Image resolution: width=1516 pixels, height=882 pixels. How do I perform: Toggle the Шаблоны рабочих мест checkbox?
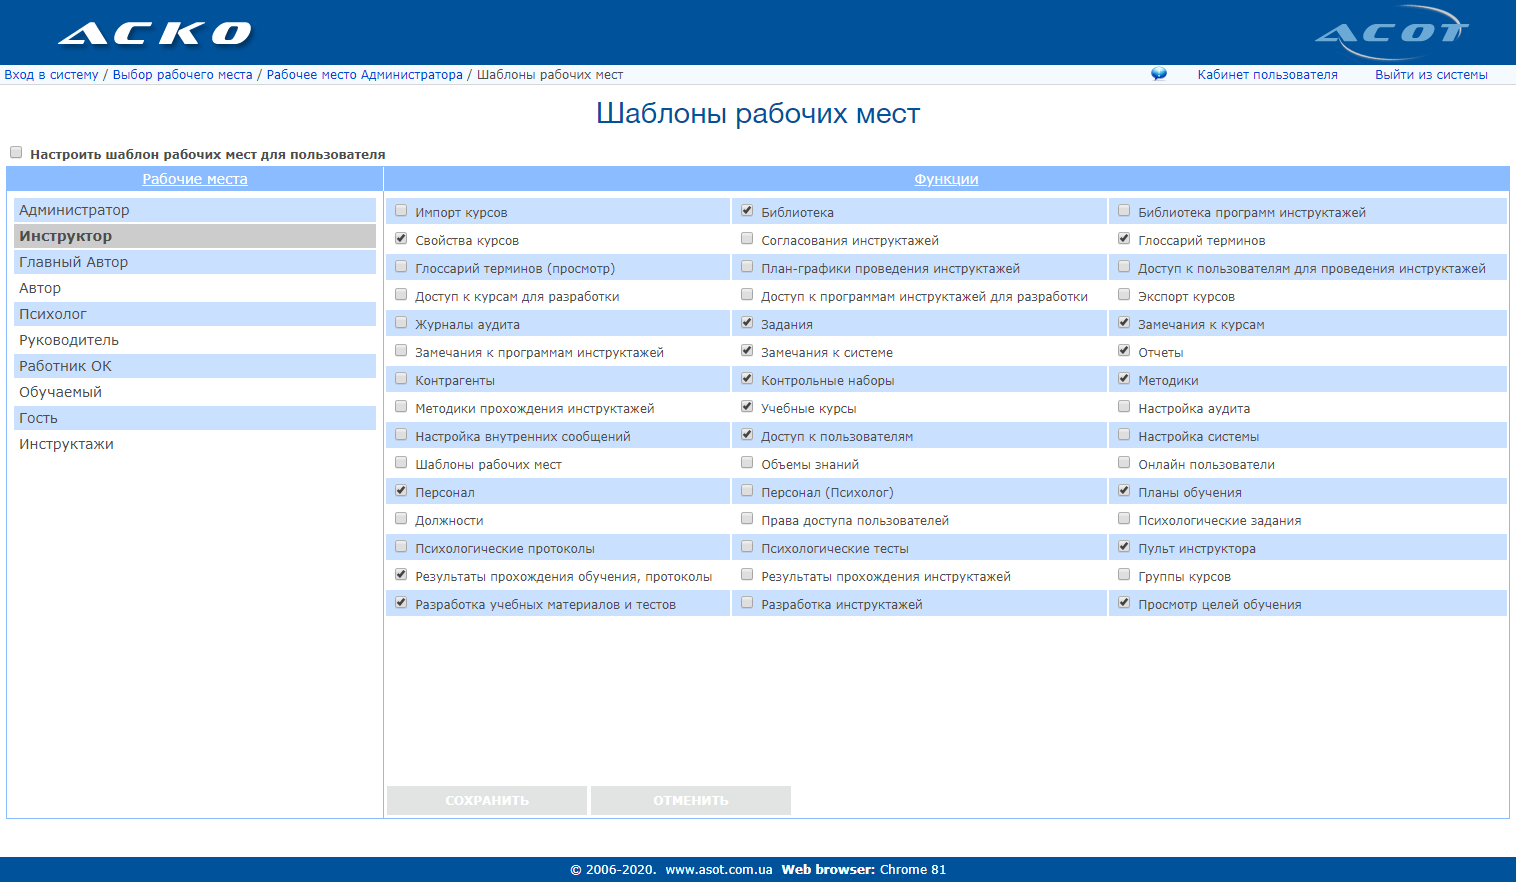pos(401,463)
